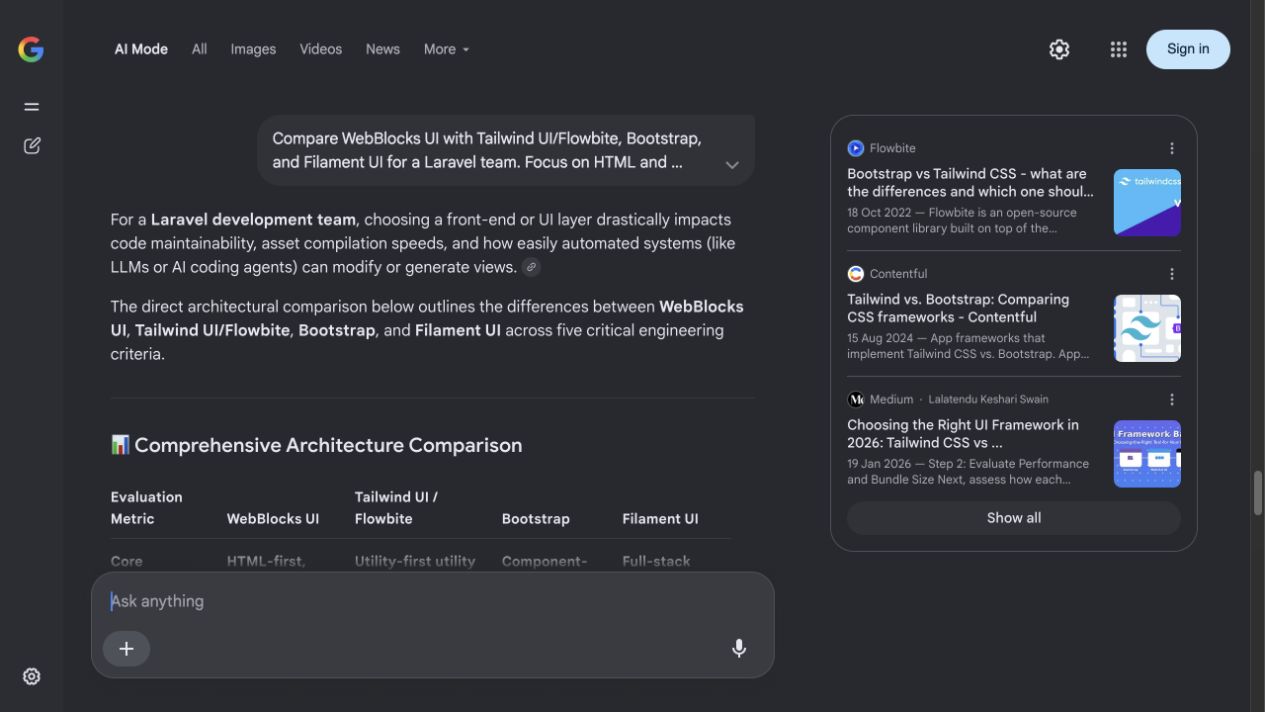Open Bootstrap vs Tailwind CSS article link
Image resolution: width=1265 pixels, height=712 pixels.
[970, 182]
